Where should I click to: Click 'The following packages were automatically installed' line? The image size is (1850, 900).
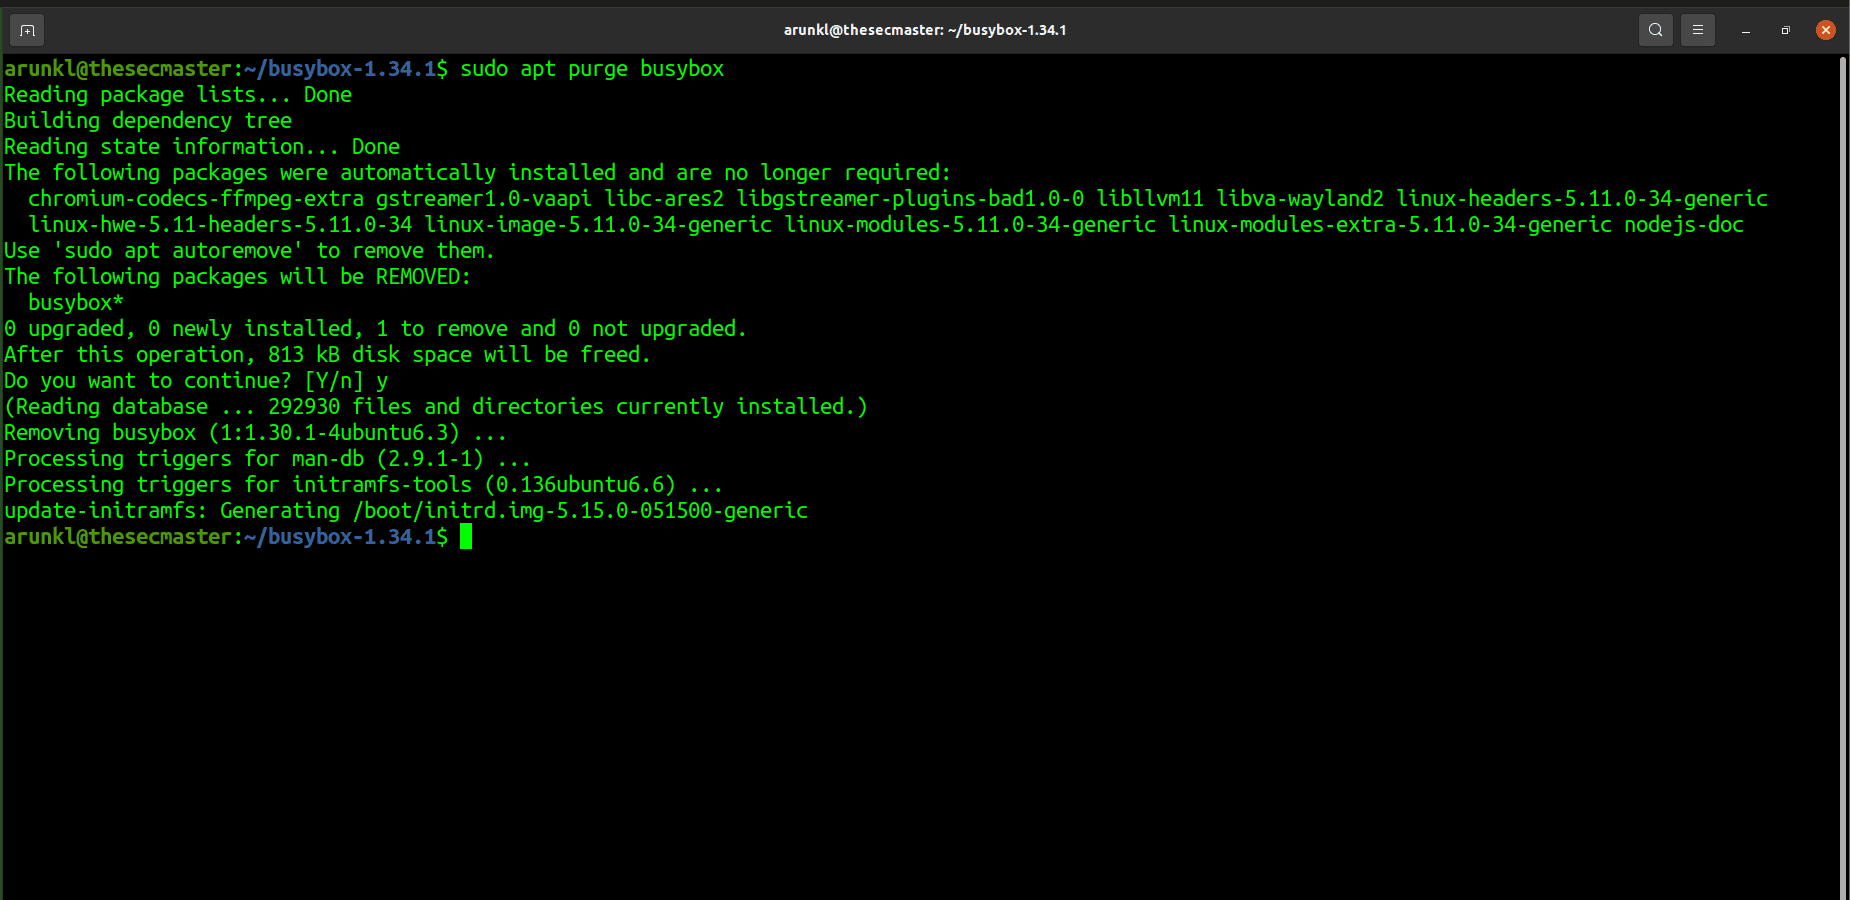[477, 173]
